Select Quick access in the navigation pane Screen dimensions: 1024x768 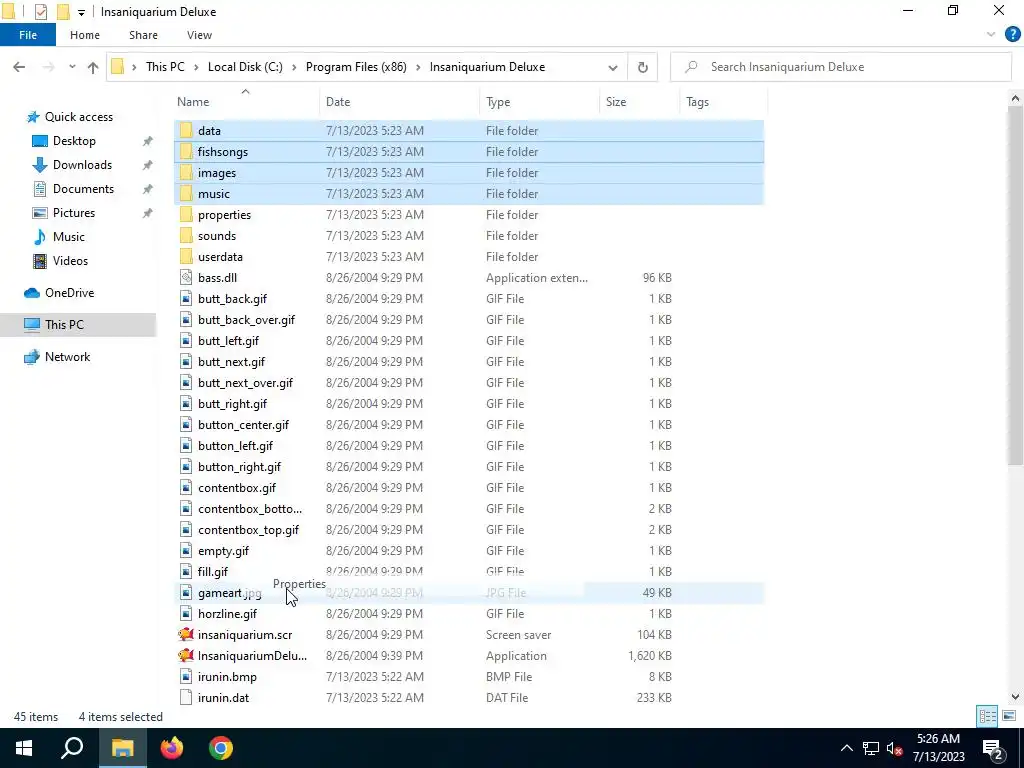point(78,117)
